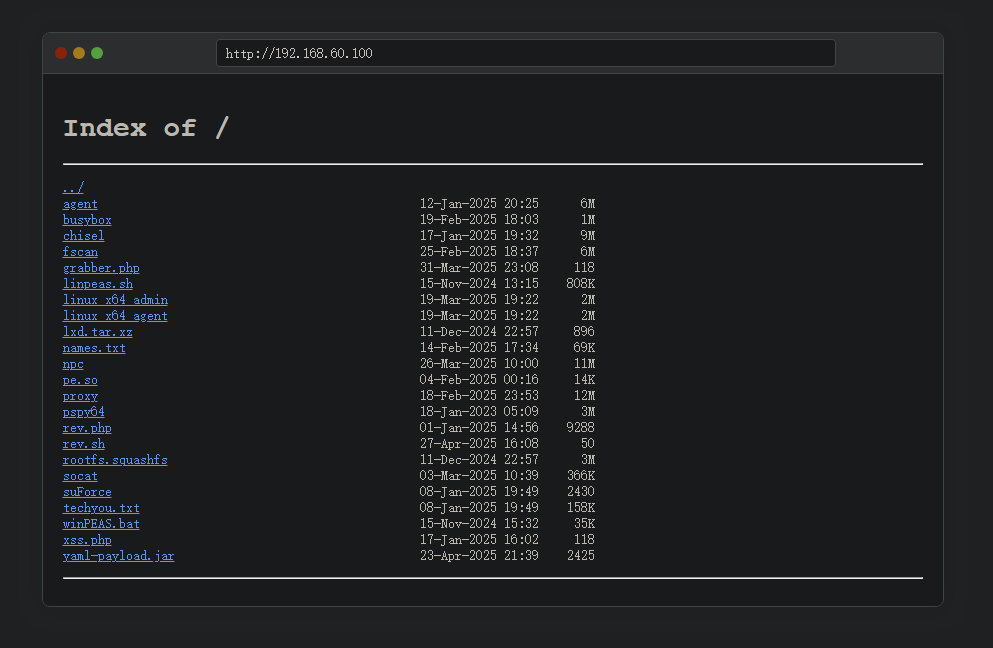Image resolution: width=993 pixels, height=648 pixels.
Task: Open grabber.php in the listing
Action: [101, 268]
